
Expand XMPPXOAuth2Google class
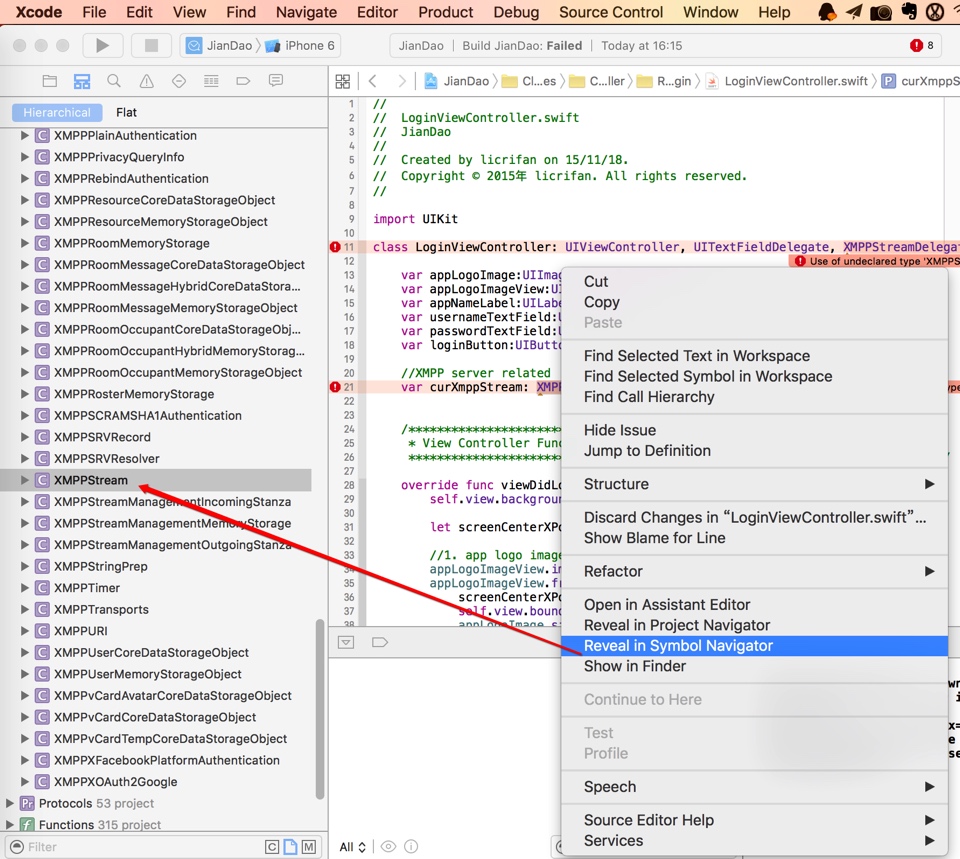[x=24, y=781]
